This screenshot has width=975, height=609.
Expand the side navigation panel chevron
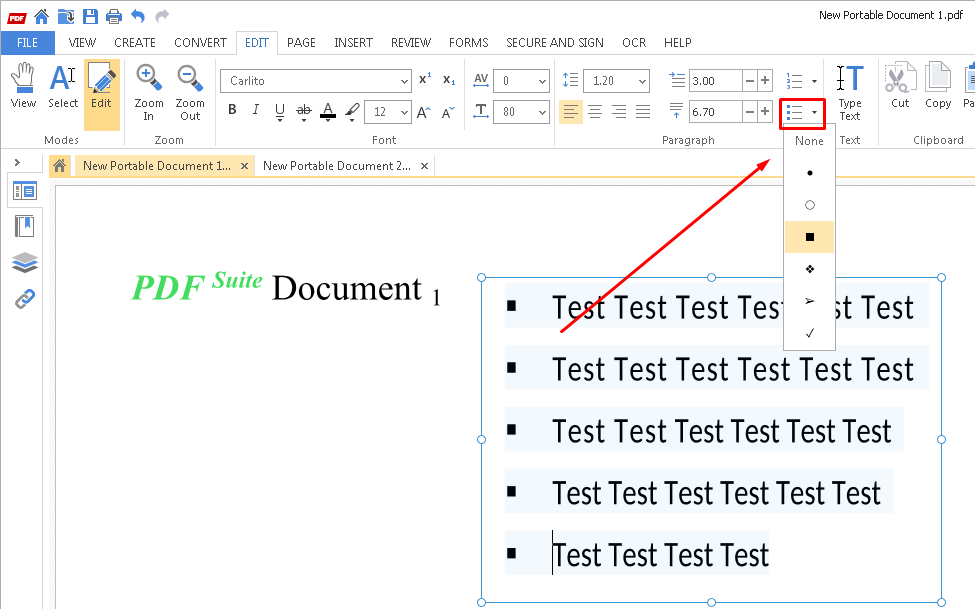[x=17, y=162]
